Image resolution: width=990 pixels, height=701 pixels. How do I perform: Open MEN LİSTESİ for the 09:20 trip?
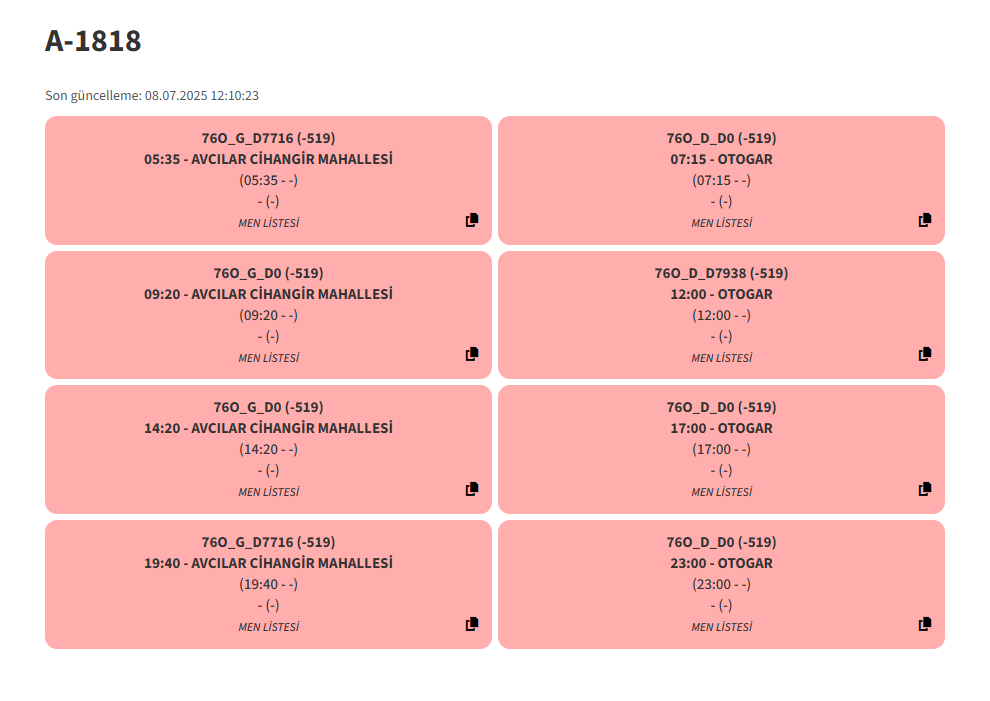click(268, 358)
